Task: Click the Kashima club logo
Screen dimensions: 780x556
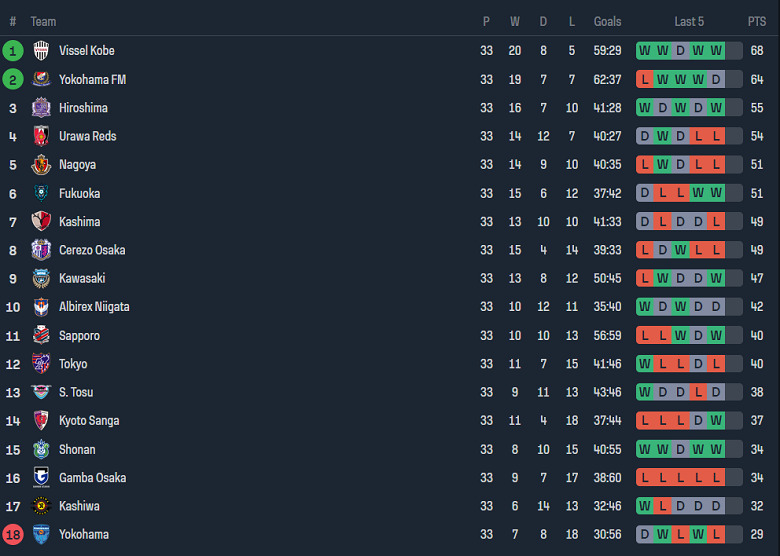Action: point(41,222)
